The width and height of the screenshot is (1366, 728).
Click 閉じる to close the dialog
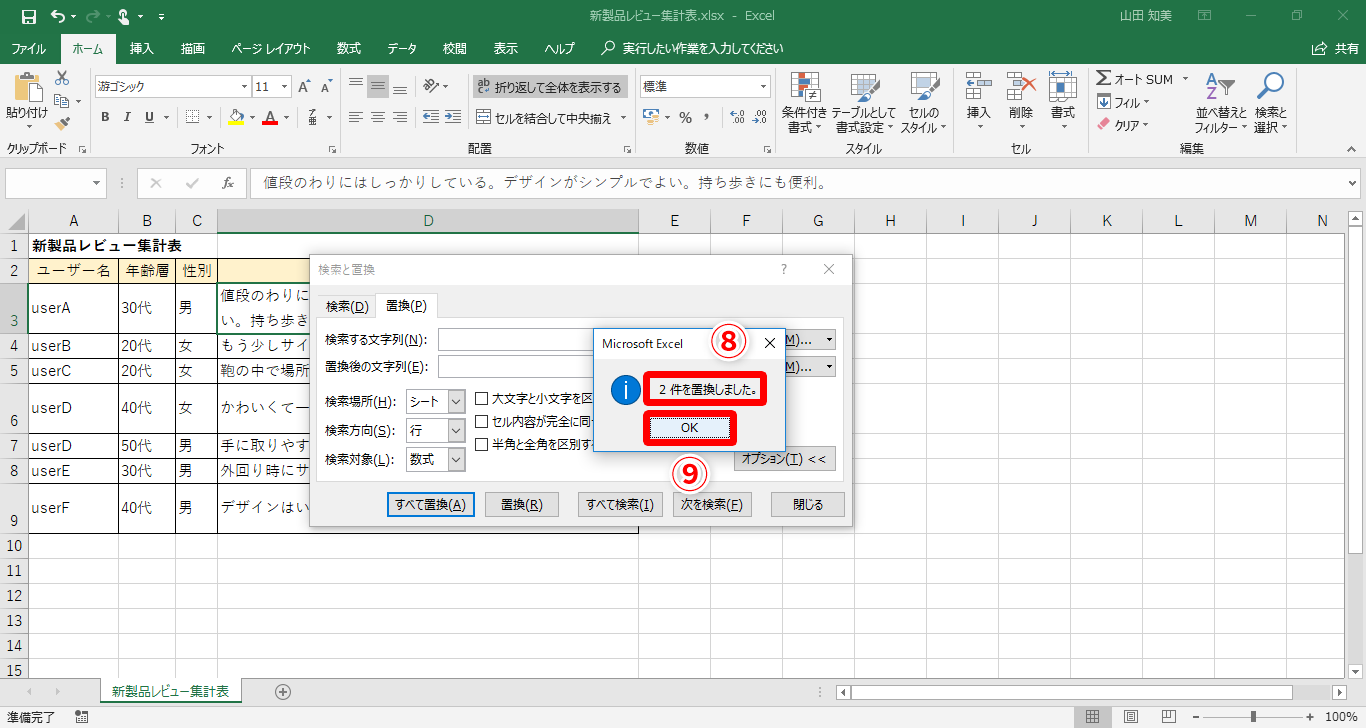(x=808, y=505)
